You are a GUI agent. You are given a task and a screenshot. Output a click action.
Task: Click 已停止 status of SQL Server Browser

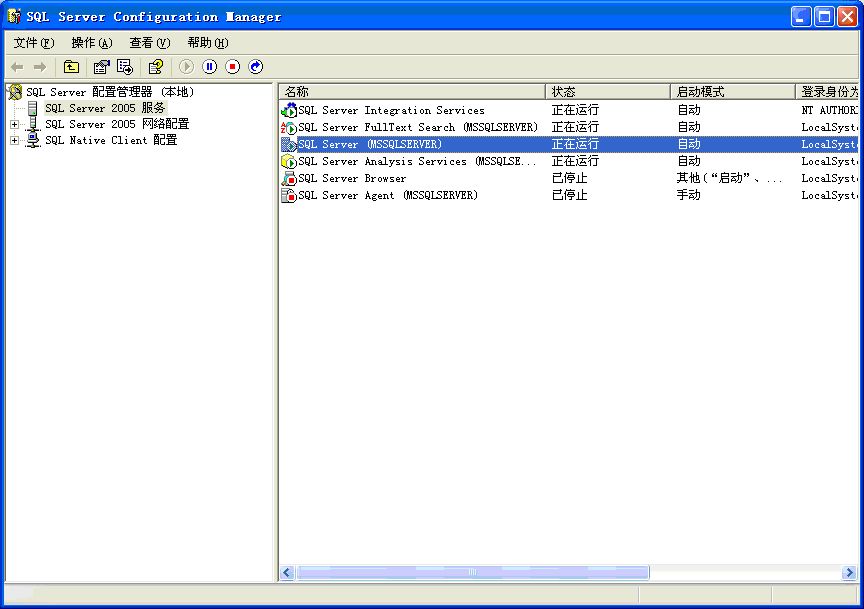click(x=570, y=179)
